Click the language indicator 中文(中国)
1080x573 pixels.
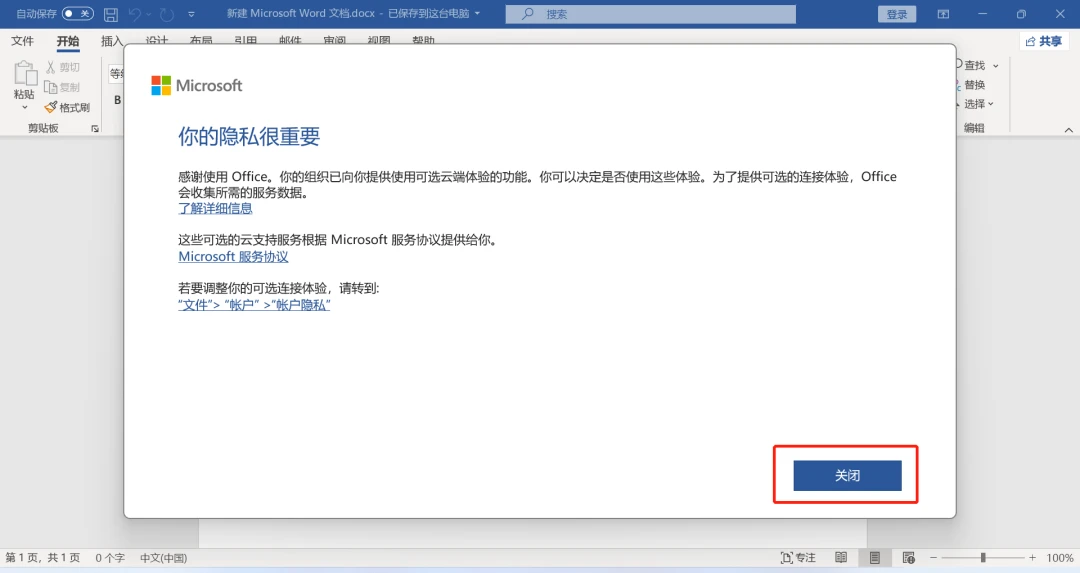click(163, 558)
